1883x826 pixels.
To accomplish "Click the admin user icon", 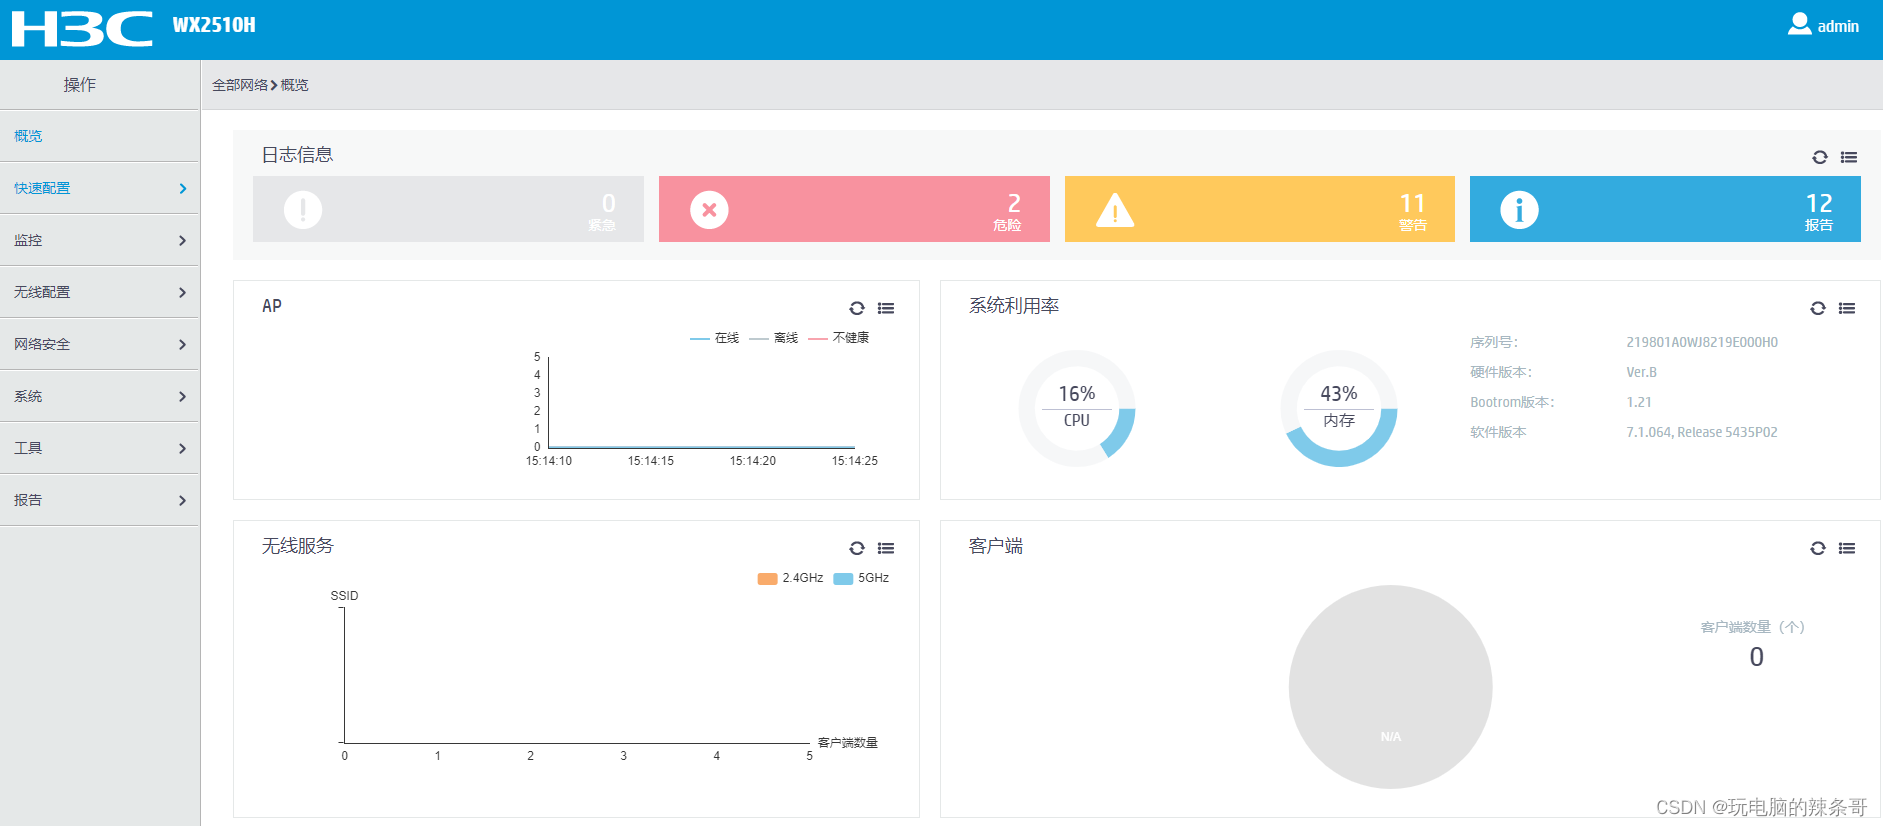I will pos(1799,24).
